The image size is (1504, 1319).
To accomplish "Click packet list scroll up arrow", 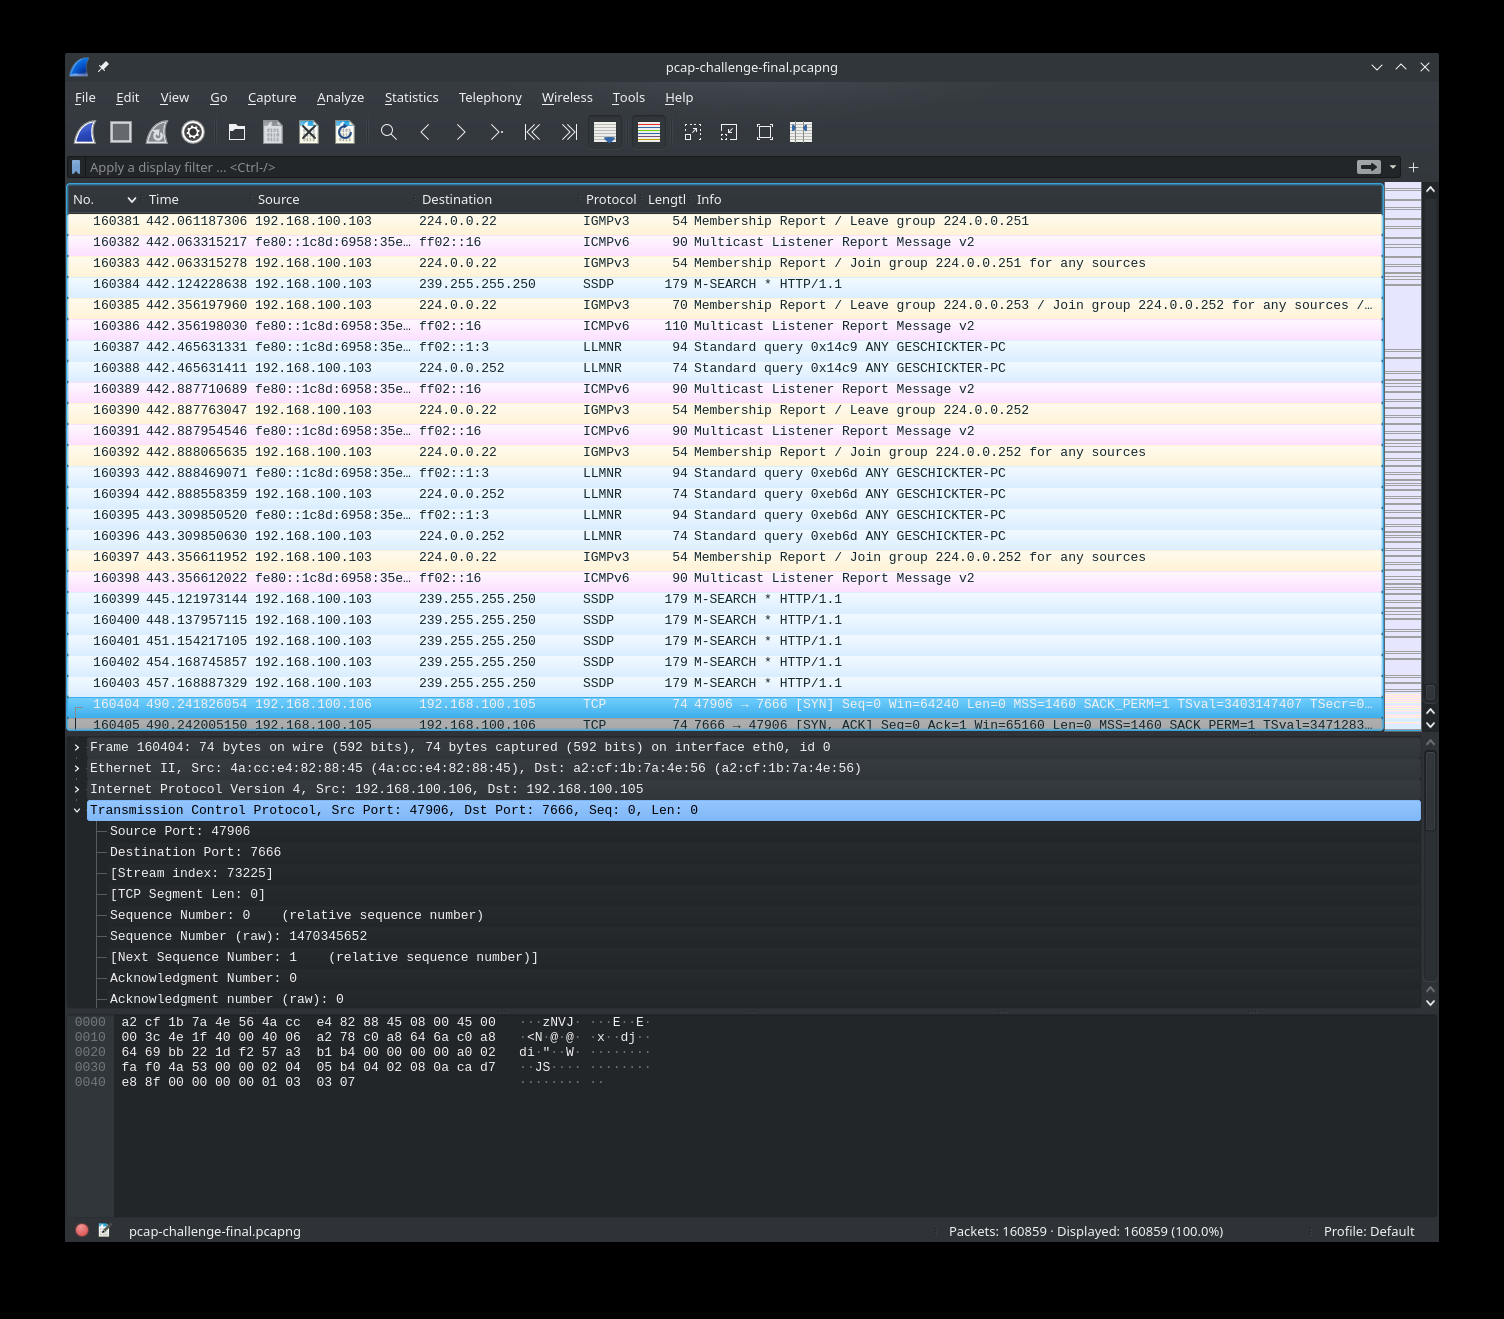I will (1430, 190).
